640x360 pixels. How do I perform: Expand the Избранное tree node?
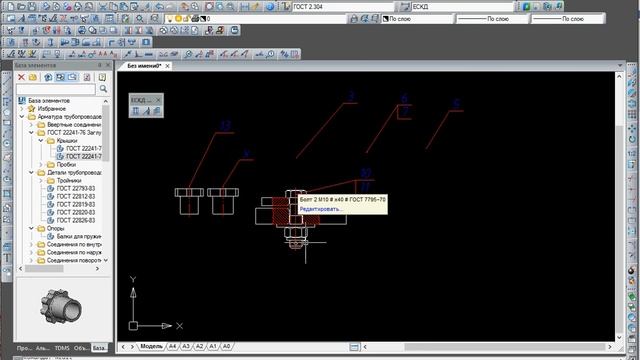pyautogui.click(x=22, y=109)
